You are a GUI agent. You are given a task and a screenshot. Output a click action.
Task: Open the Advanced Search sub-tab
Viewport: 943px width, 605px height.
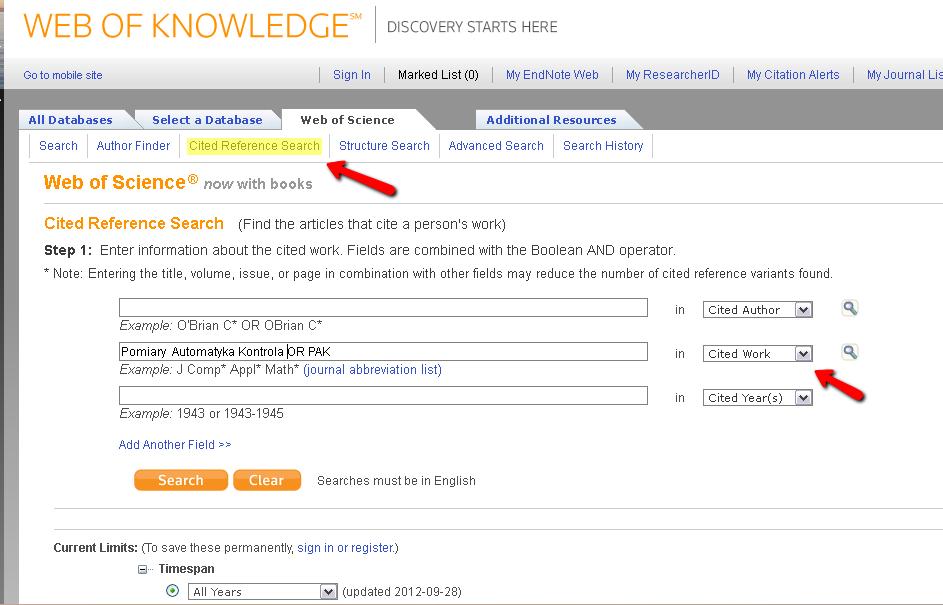(496, 146)
